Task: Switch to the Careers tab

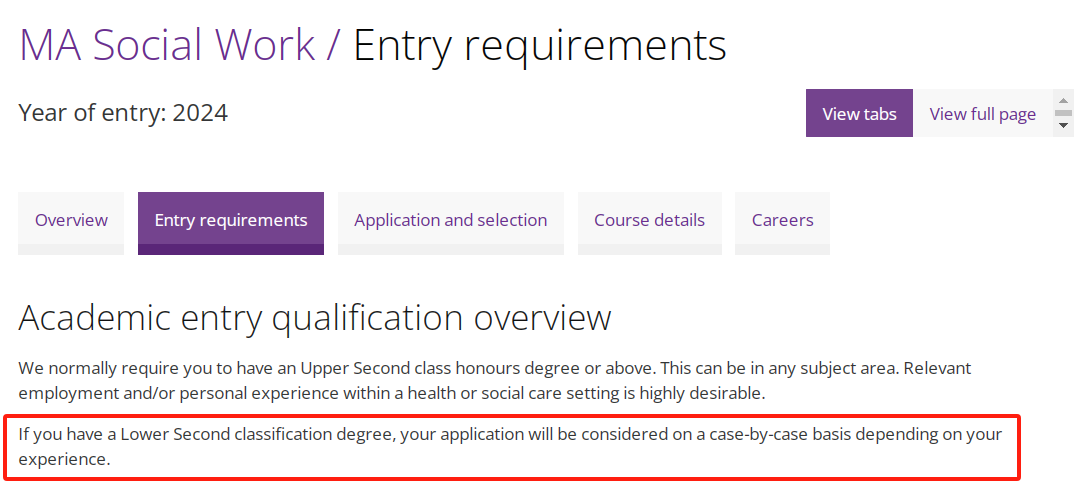Action: coord(782,220)
